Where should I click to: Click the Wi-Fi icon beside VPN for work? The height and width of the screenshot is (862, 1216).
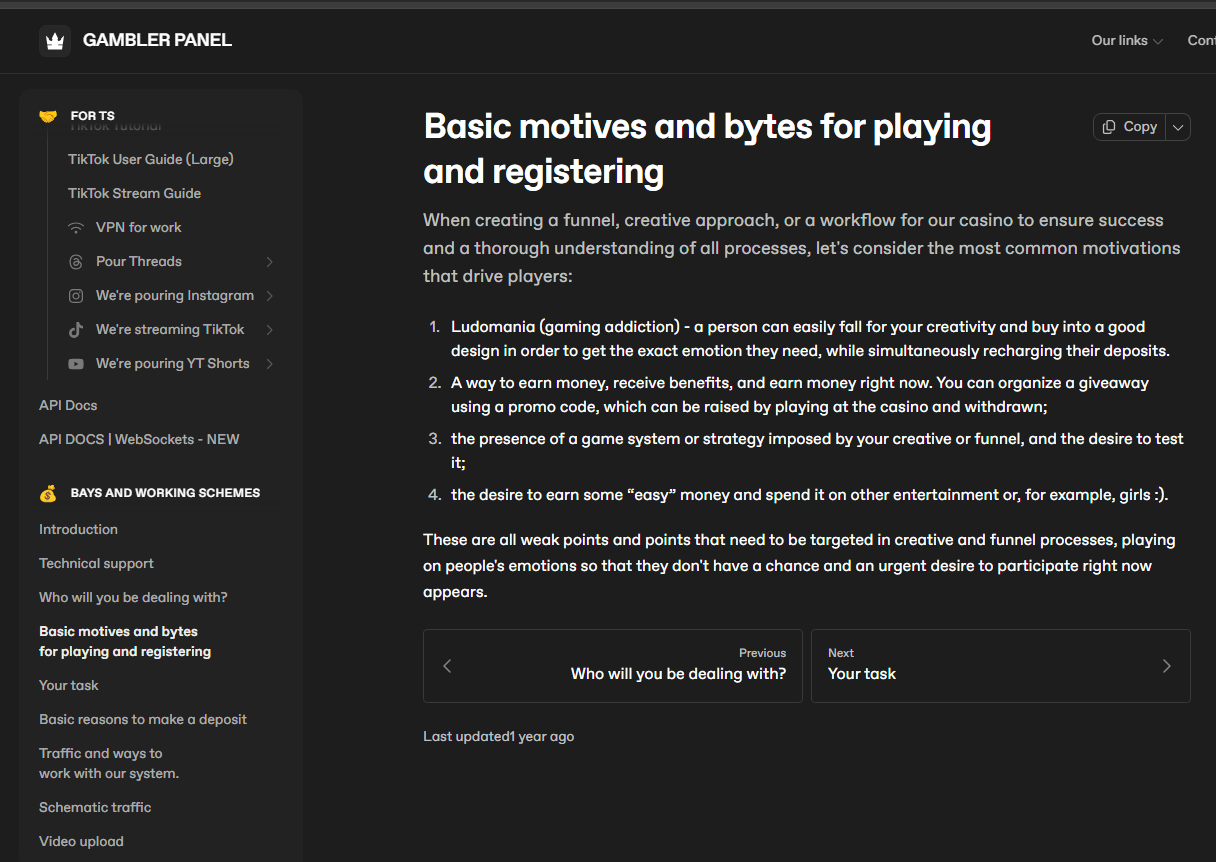coord(76,228)
